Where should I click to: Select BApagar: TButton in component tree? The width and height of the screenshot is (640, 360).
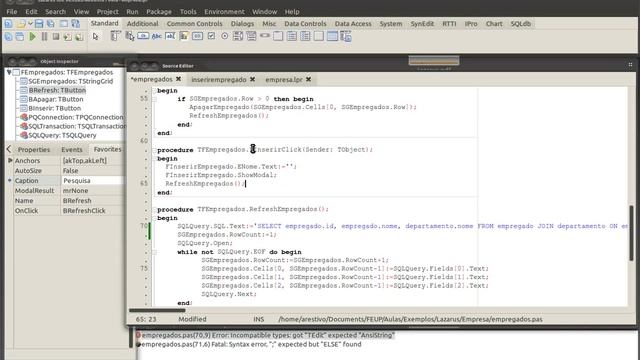[x=56, y=99]
